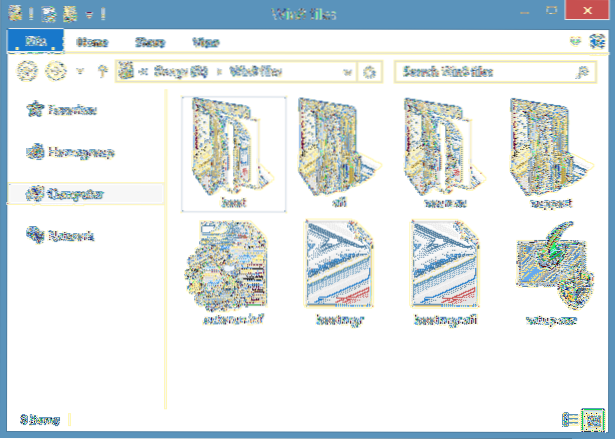
Task: Open the efi folder
Action: 341,152
